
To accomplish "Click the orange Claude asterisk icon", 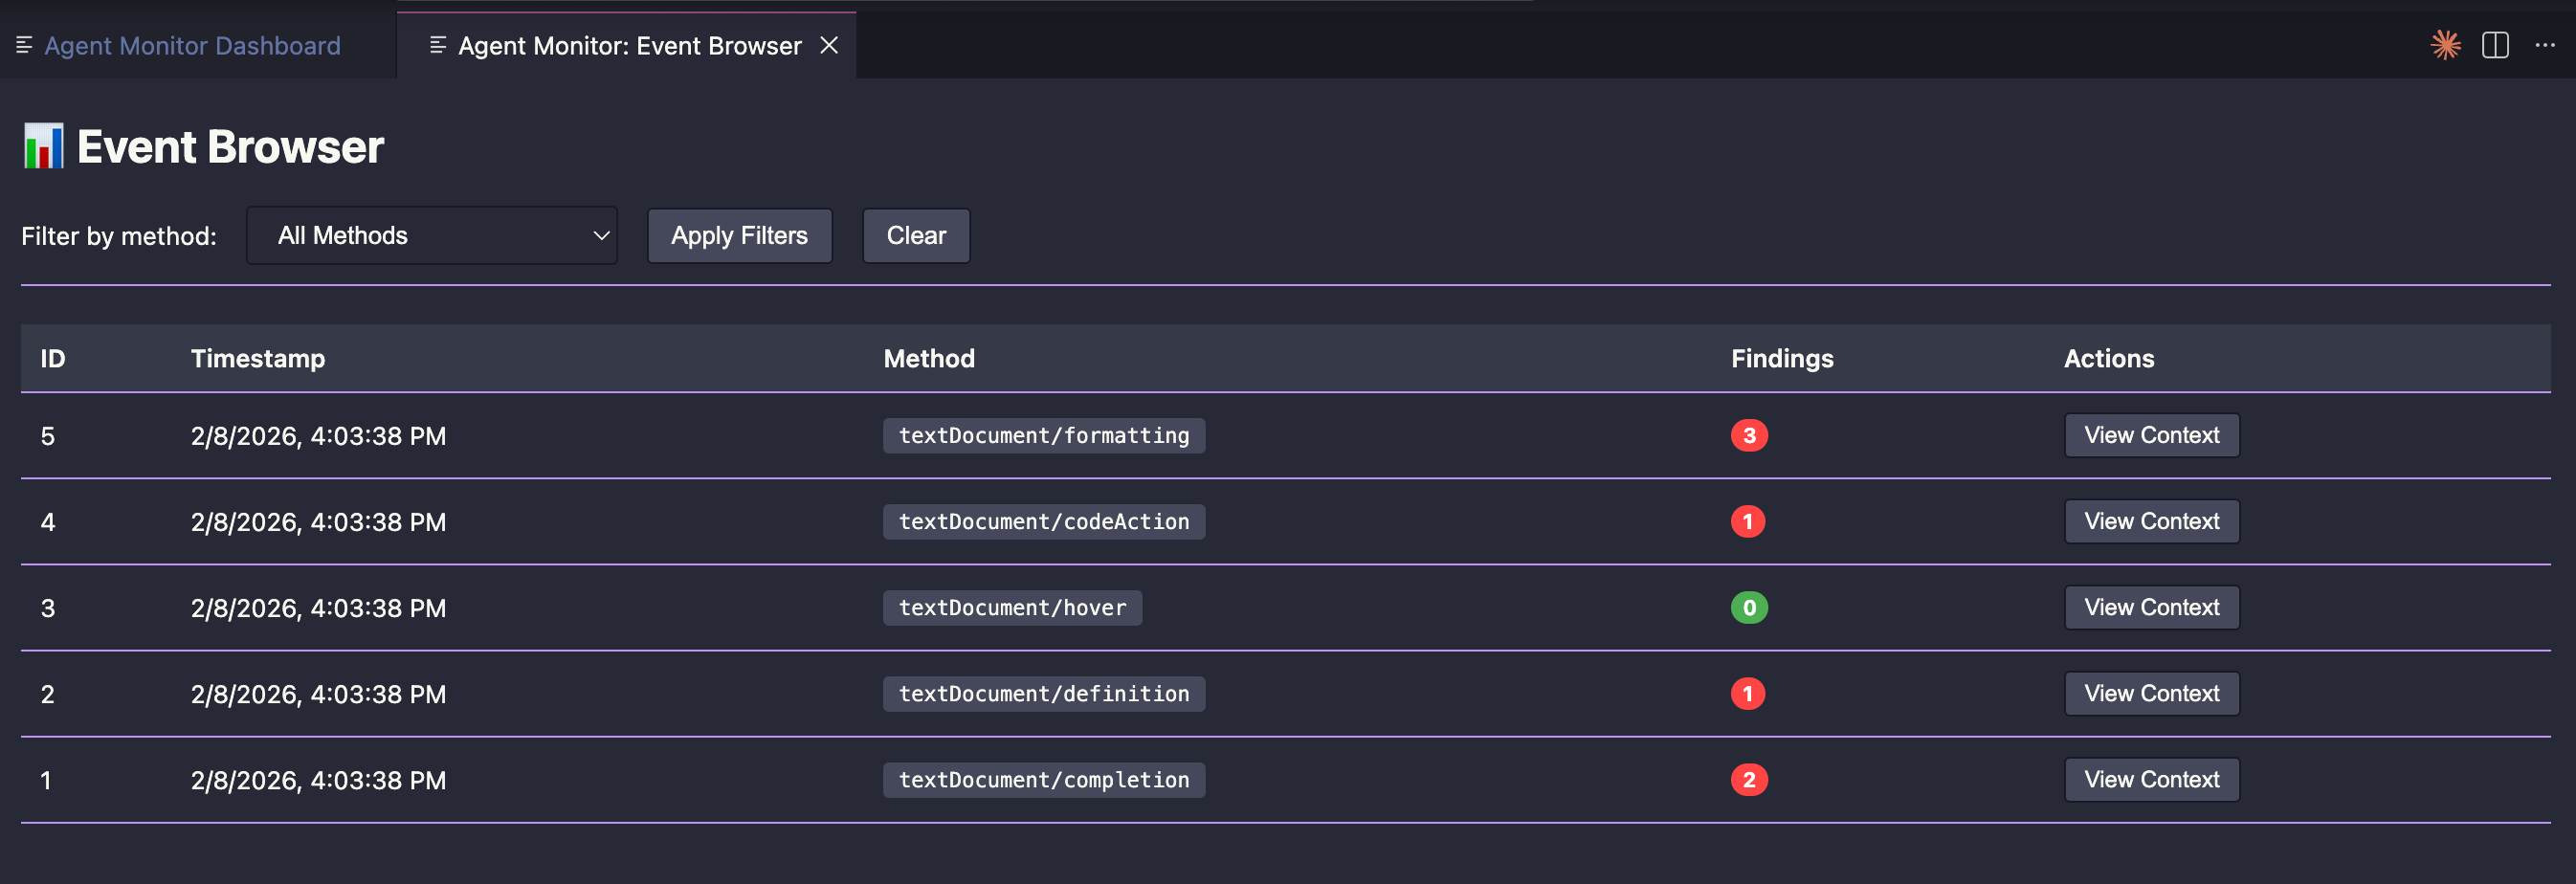I will (x=2444, y=44).
